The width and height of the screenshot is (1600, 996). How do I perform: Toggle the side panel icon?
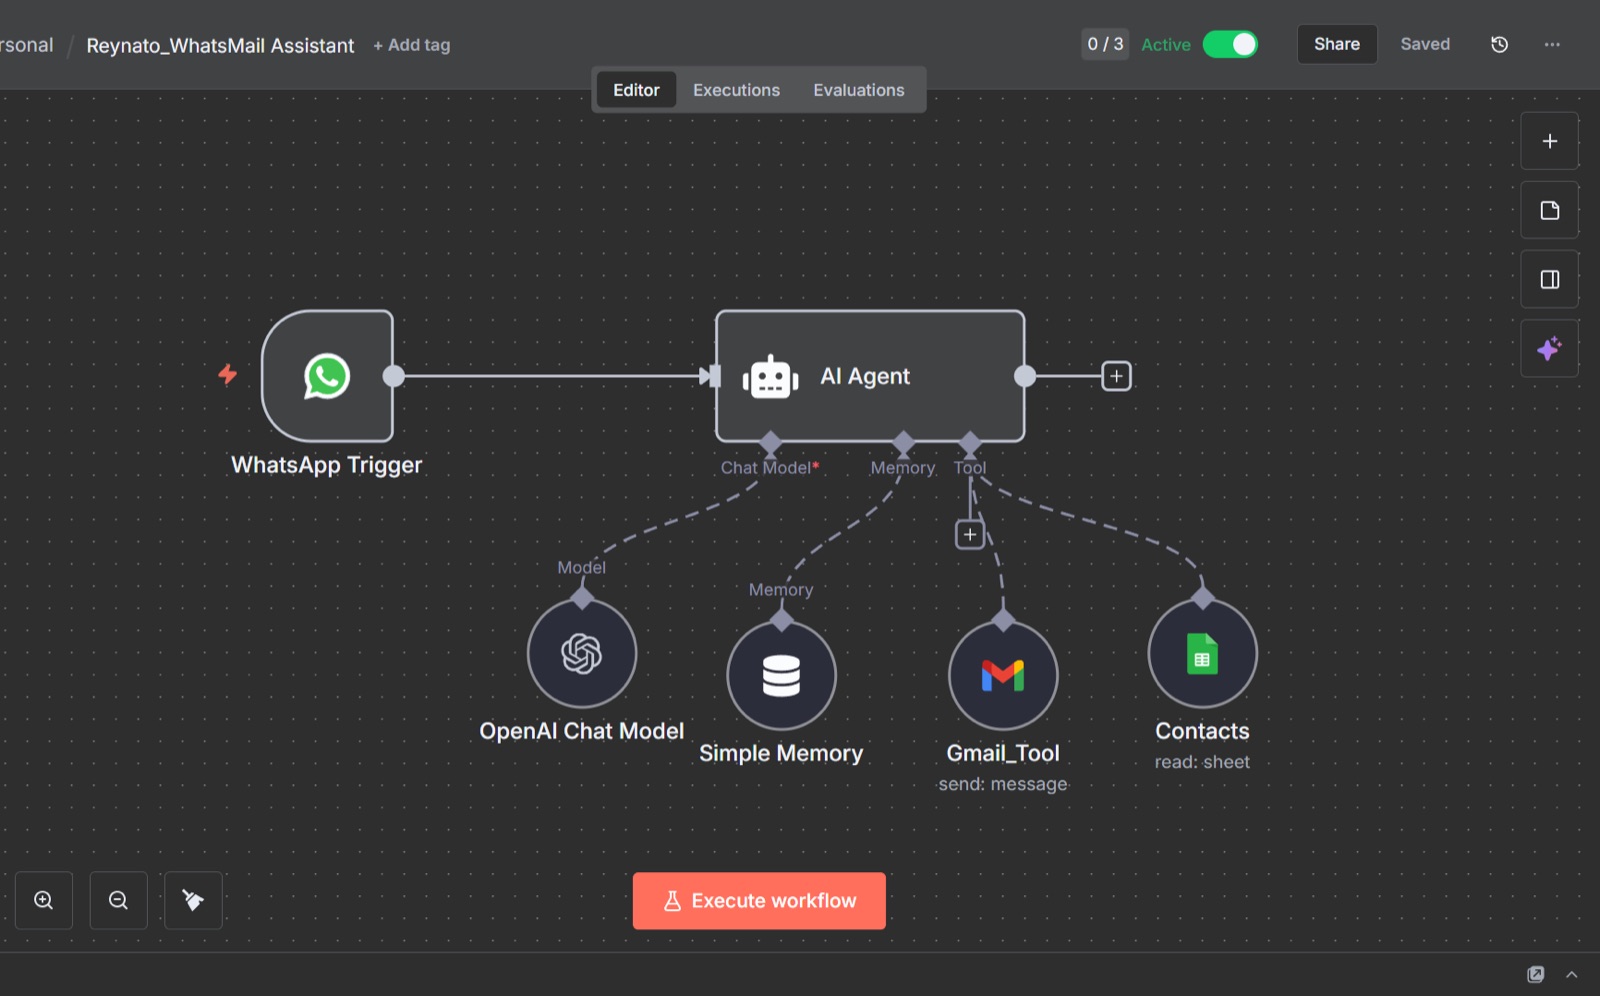pyautogui.click(x=1549, y=279)
